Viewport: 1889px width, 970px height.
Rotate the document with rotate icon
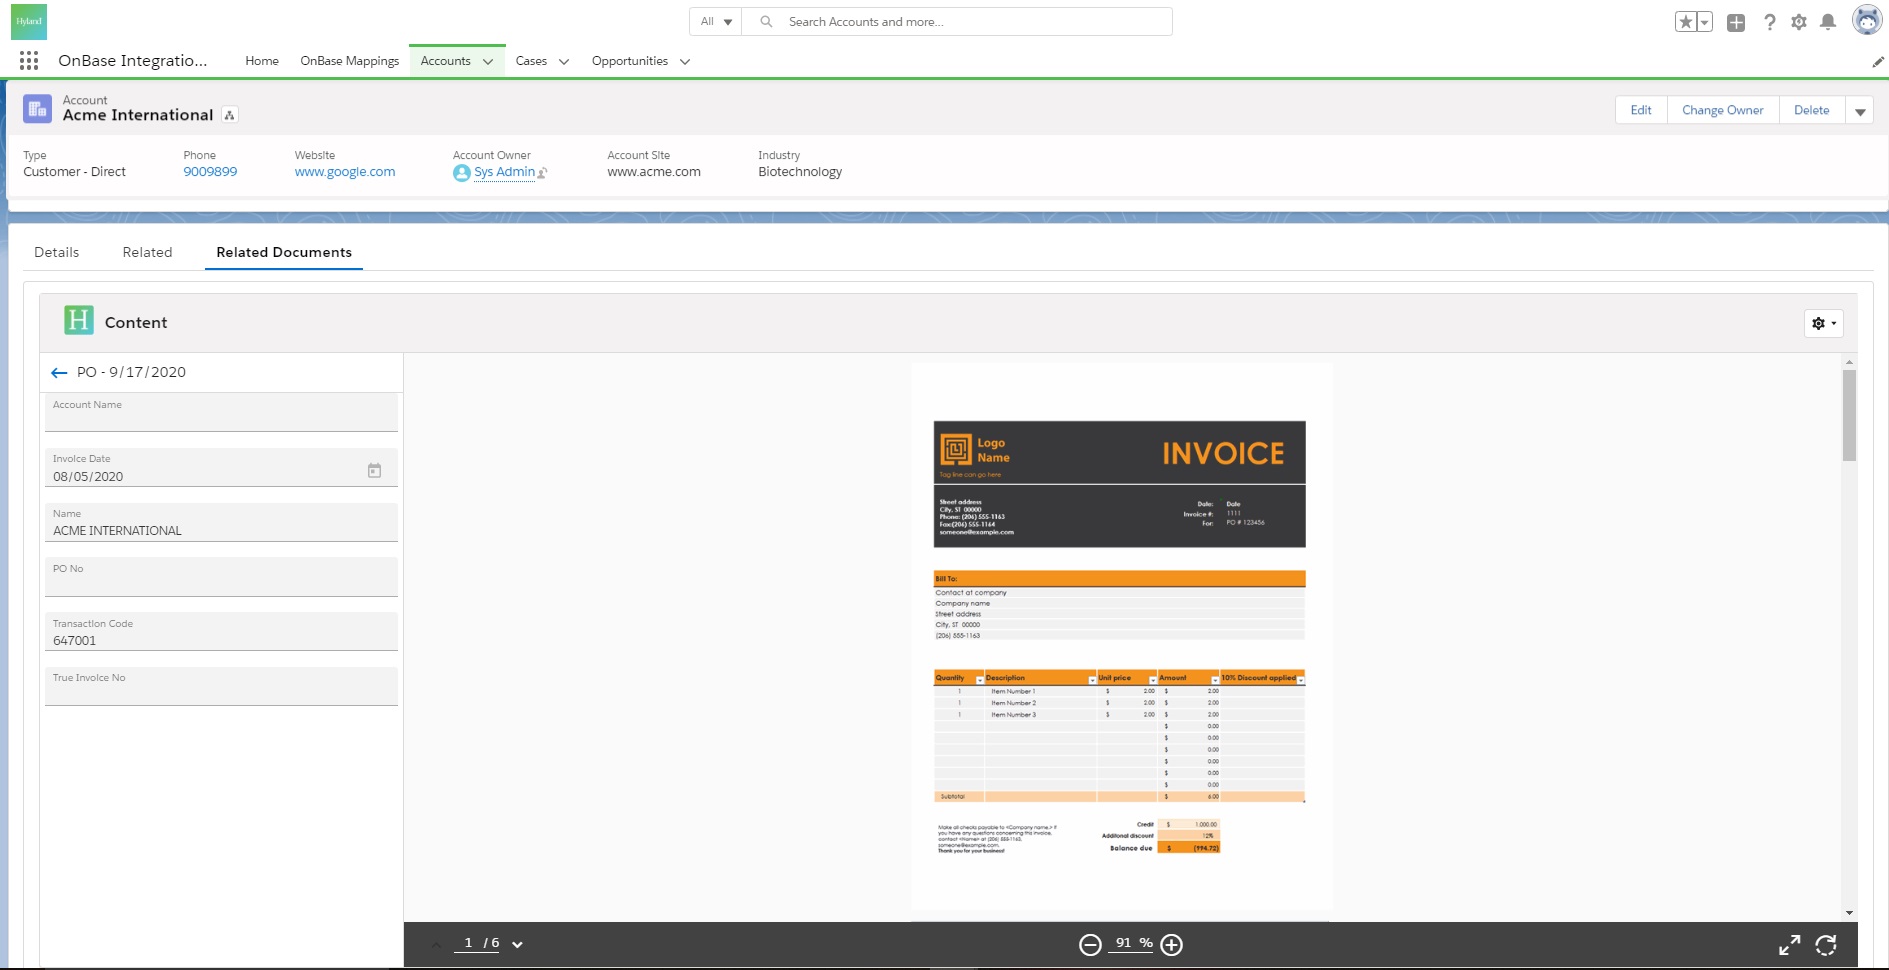click(1826, 945)
